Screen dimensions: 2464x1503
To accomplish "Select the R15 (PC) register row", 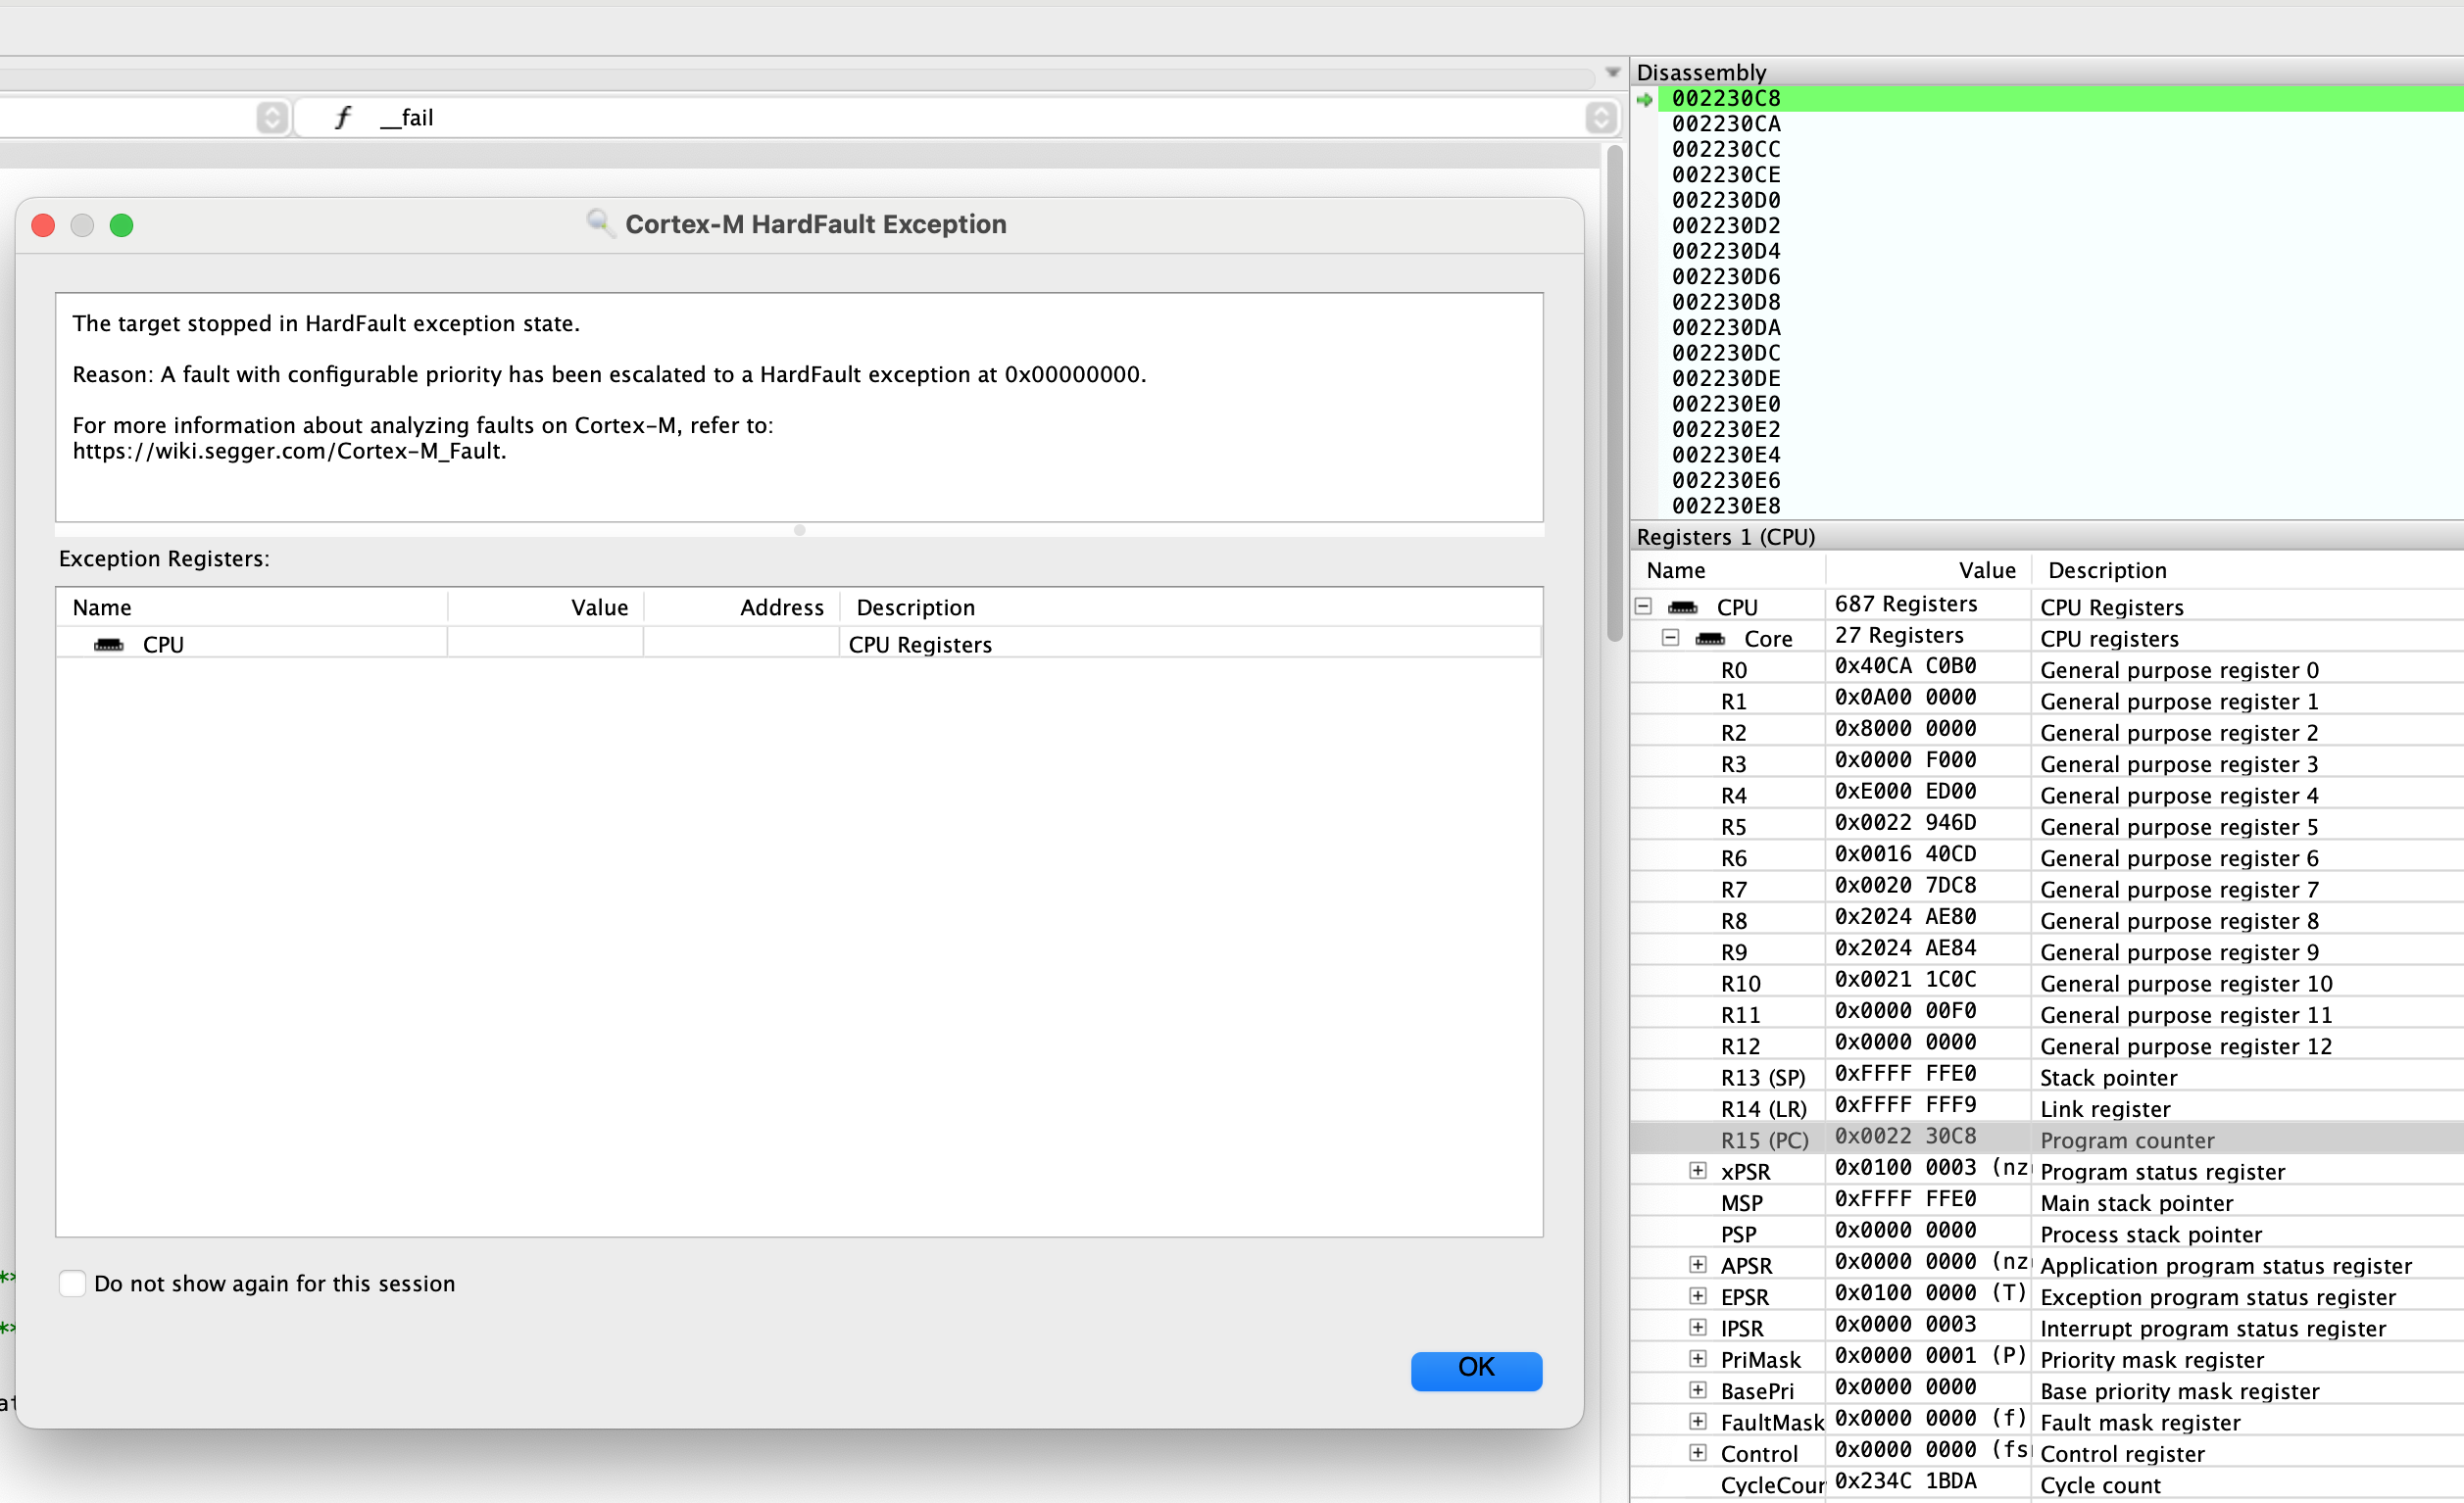I will point(1764,1139).
